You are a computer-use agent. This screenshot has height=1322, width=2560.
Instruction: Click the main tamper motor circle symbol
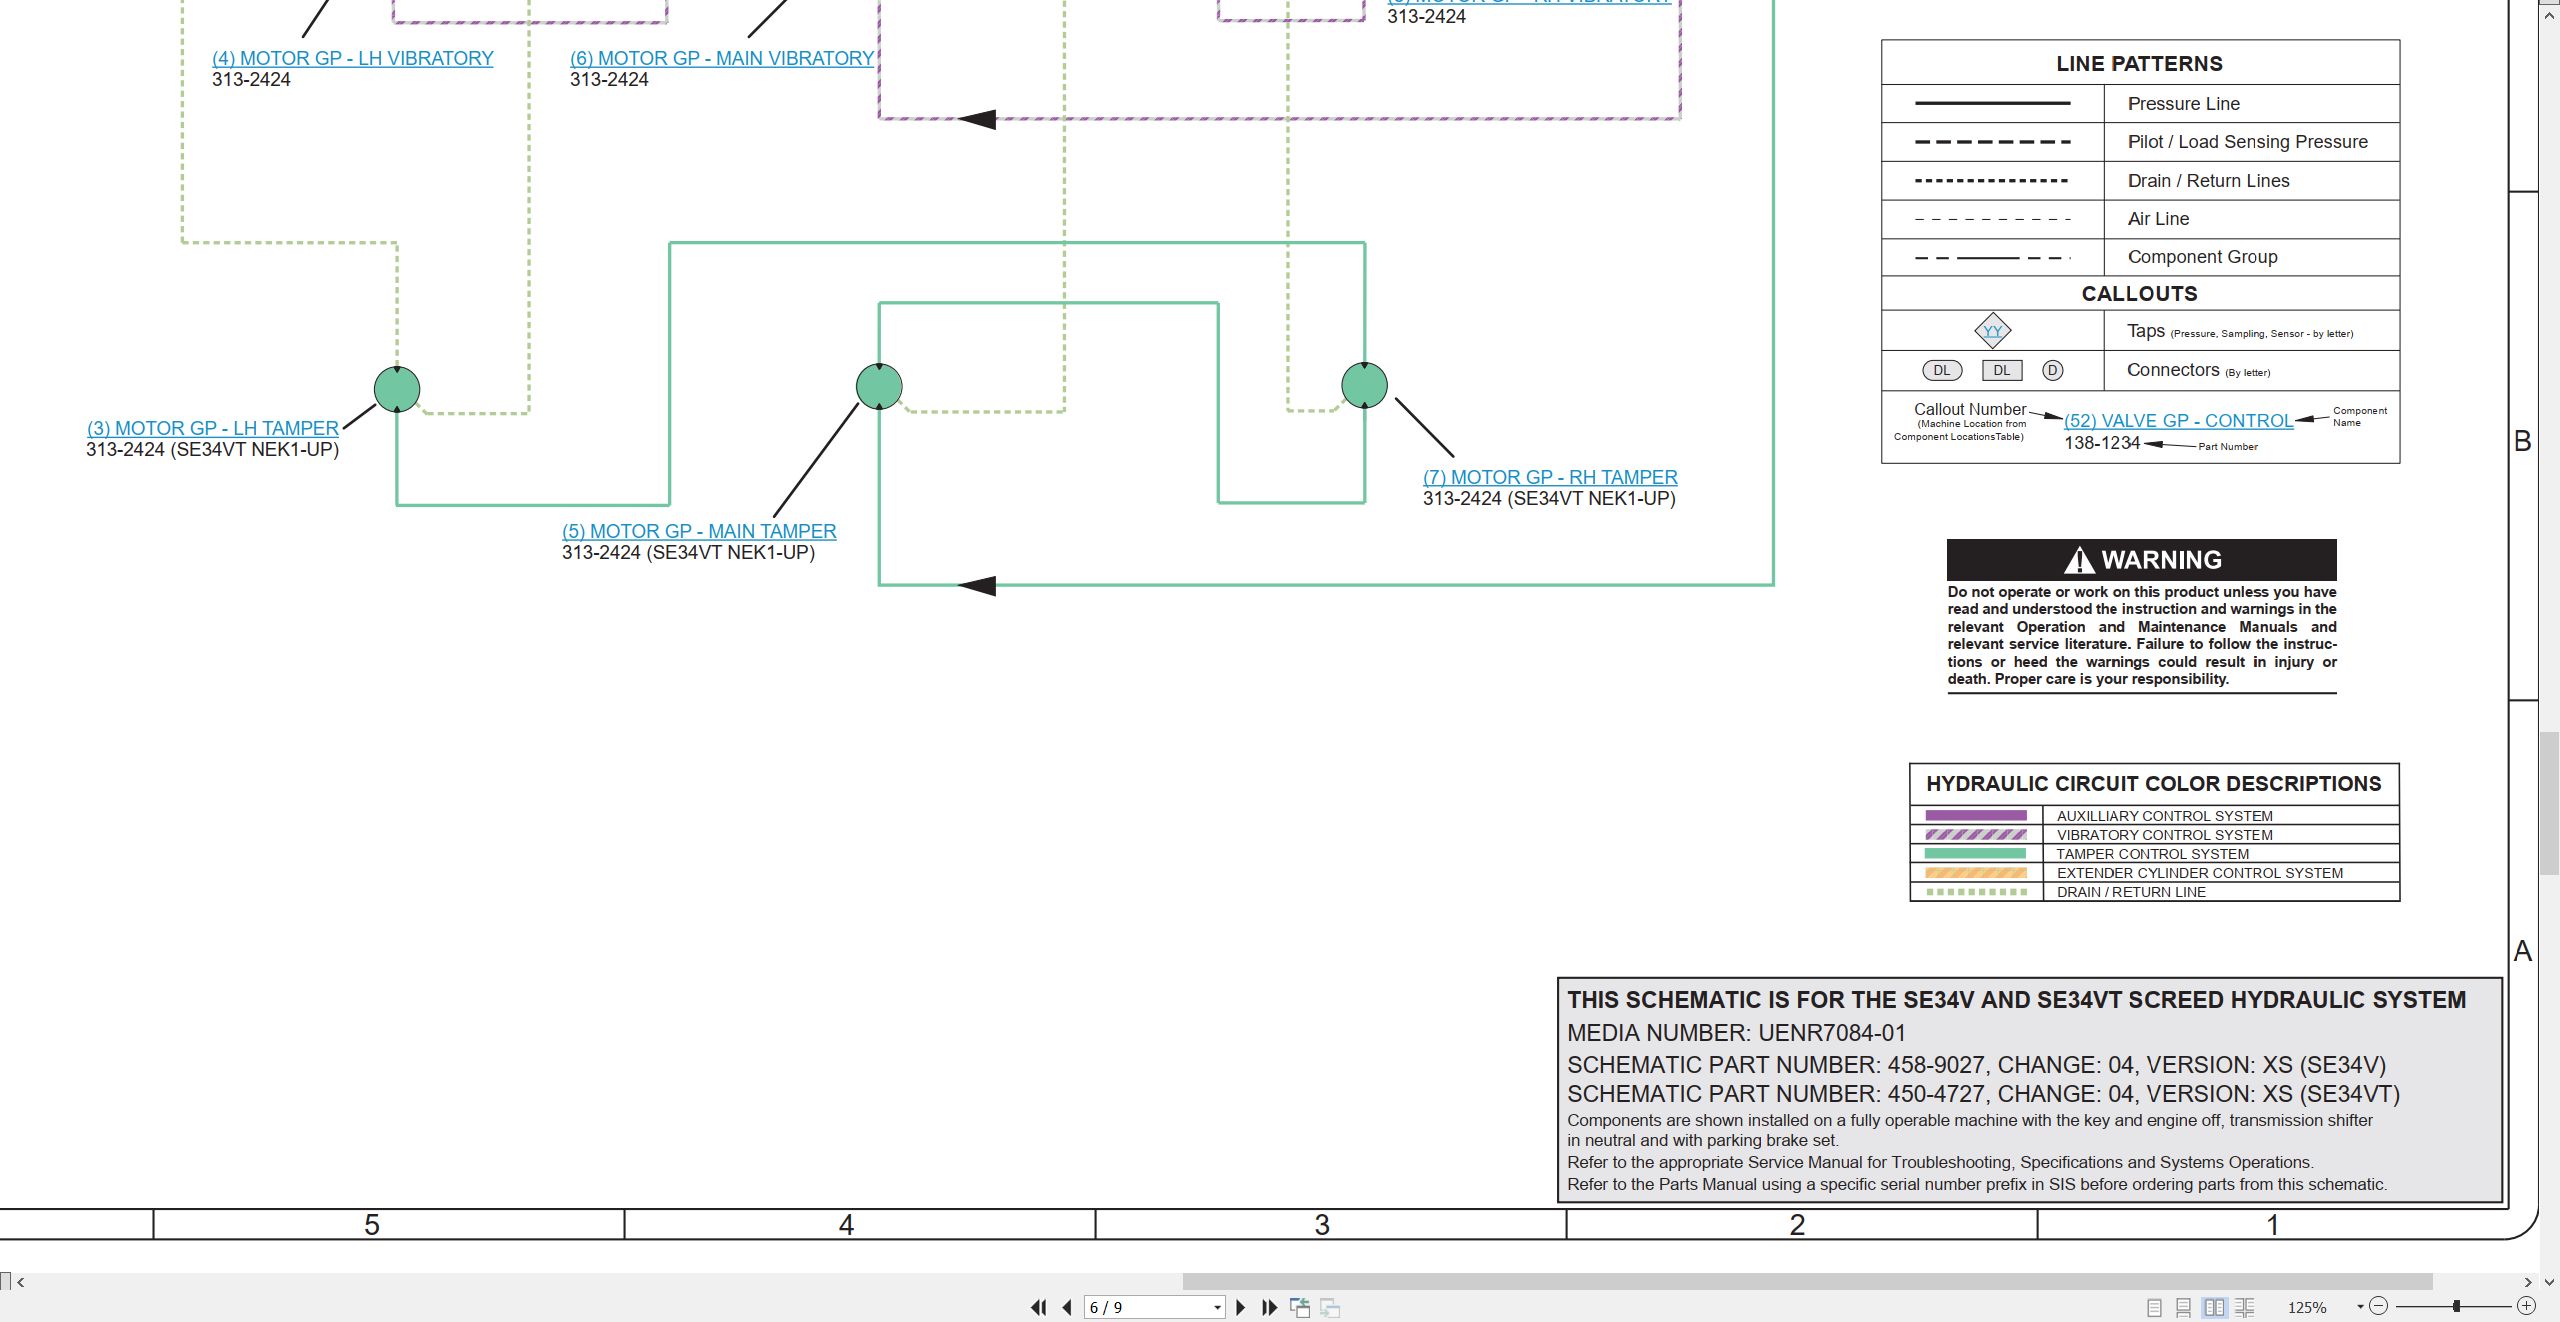[879, 386]
